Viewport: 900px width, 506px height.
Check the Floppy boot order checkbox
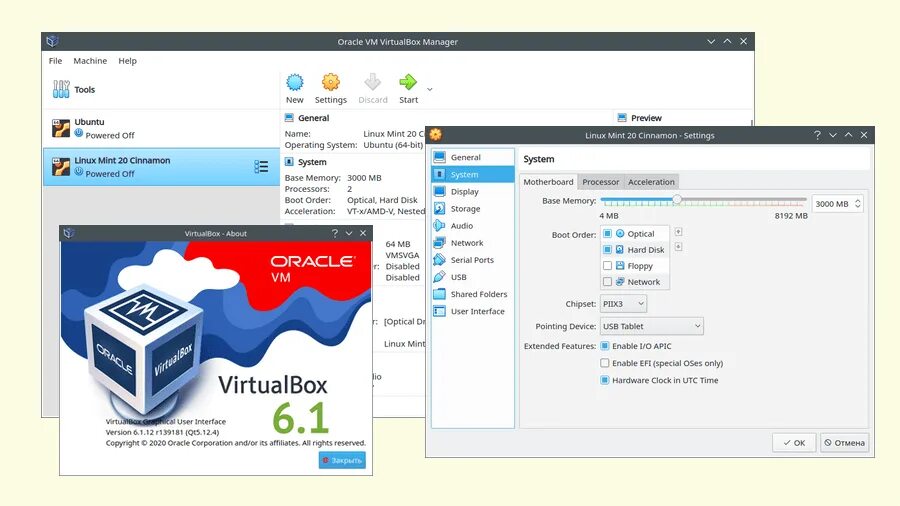[607, 266]
